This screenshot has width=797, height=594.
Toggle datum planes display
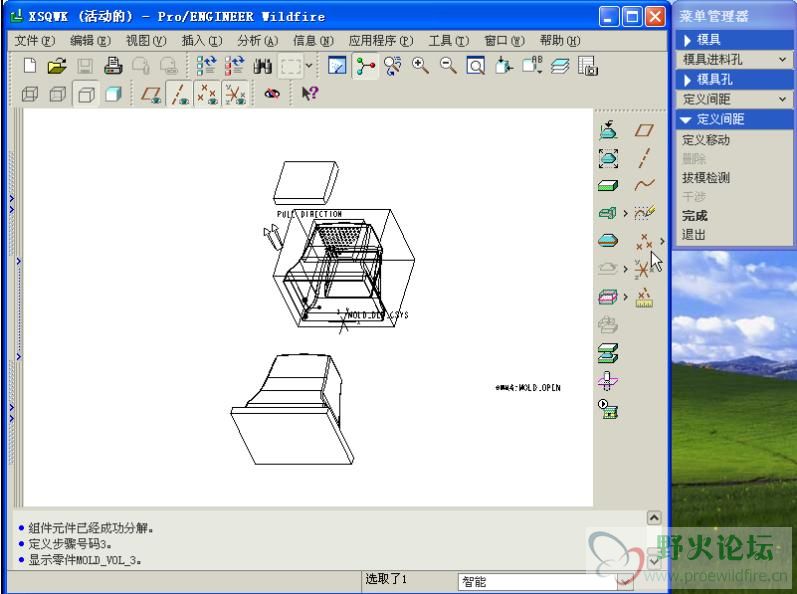coord(151,94)
